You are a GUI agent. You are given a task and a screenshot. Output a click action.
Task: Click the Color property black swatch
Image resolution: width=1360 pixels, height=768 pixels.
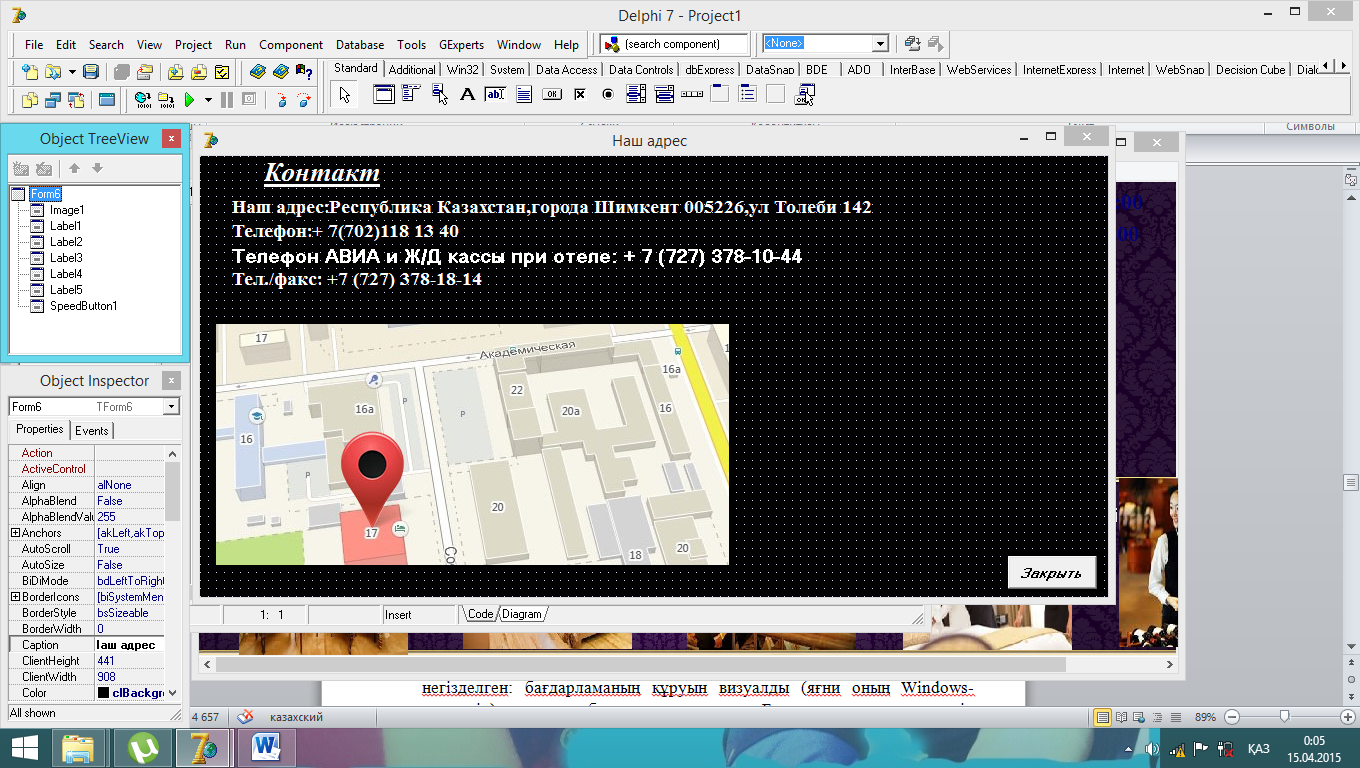103,692
